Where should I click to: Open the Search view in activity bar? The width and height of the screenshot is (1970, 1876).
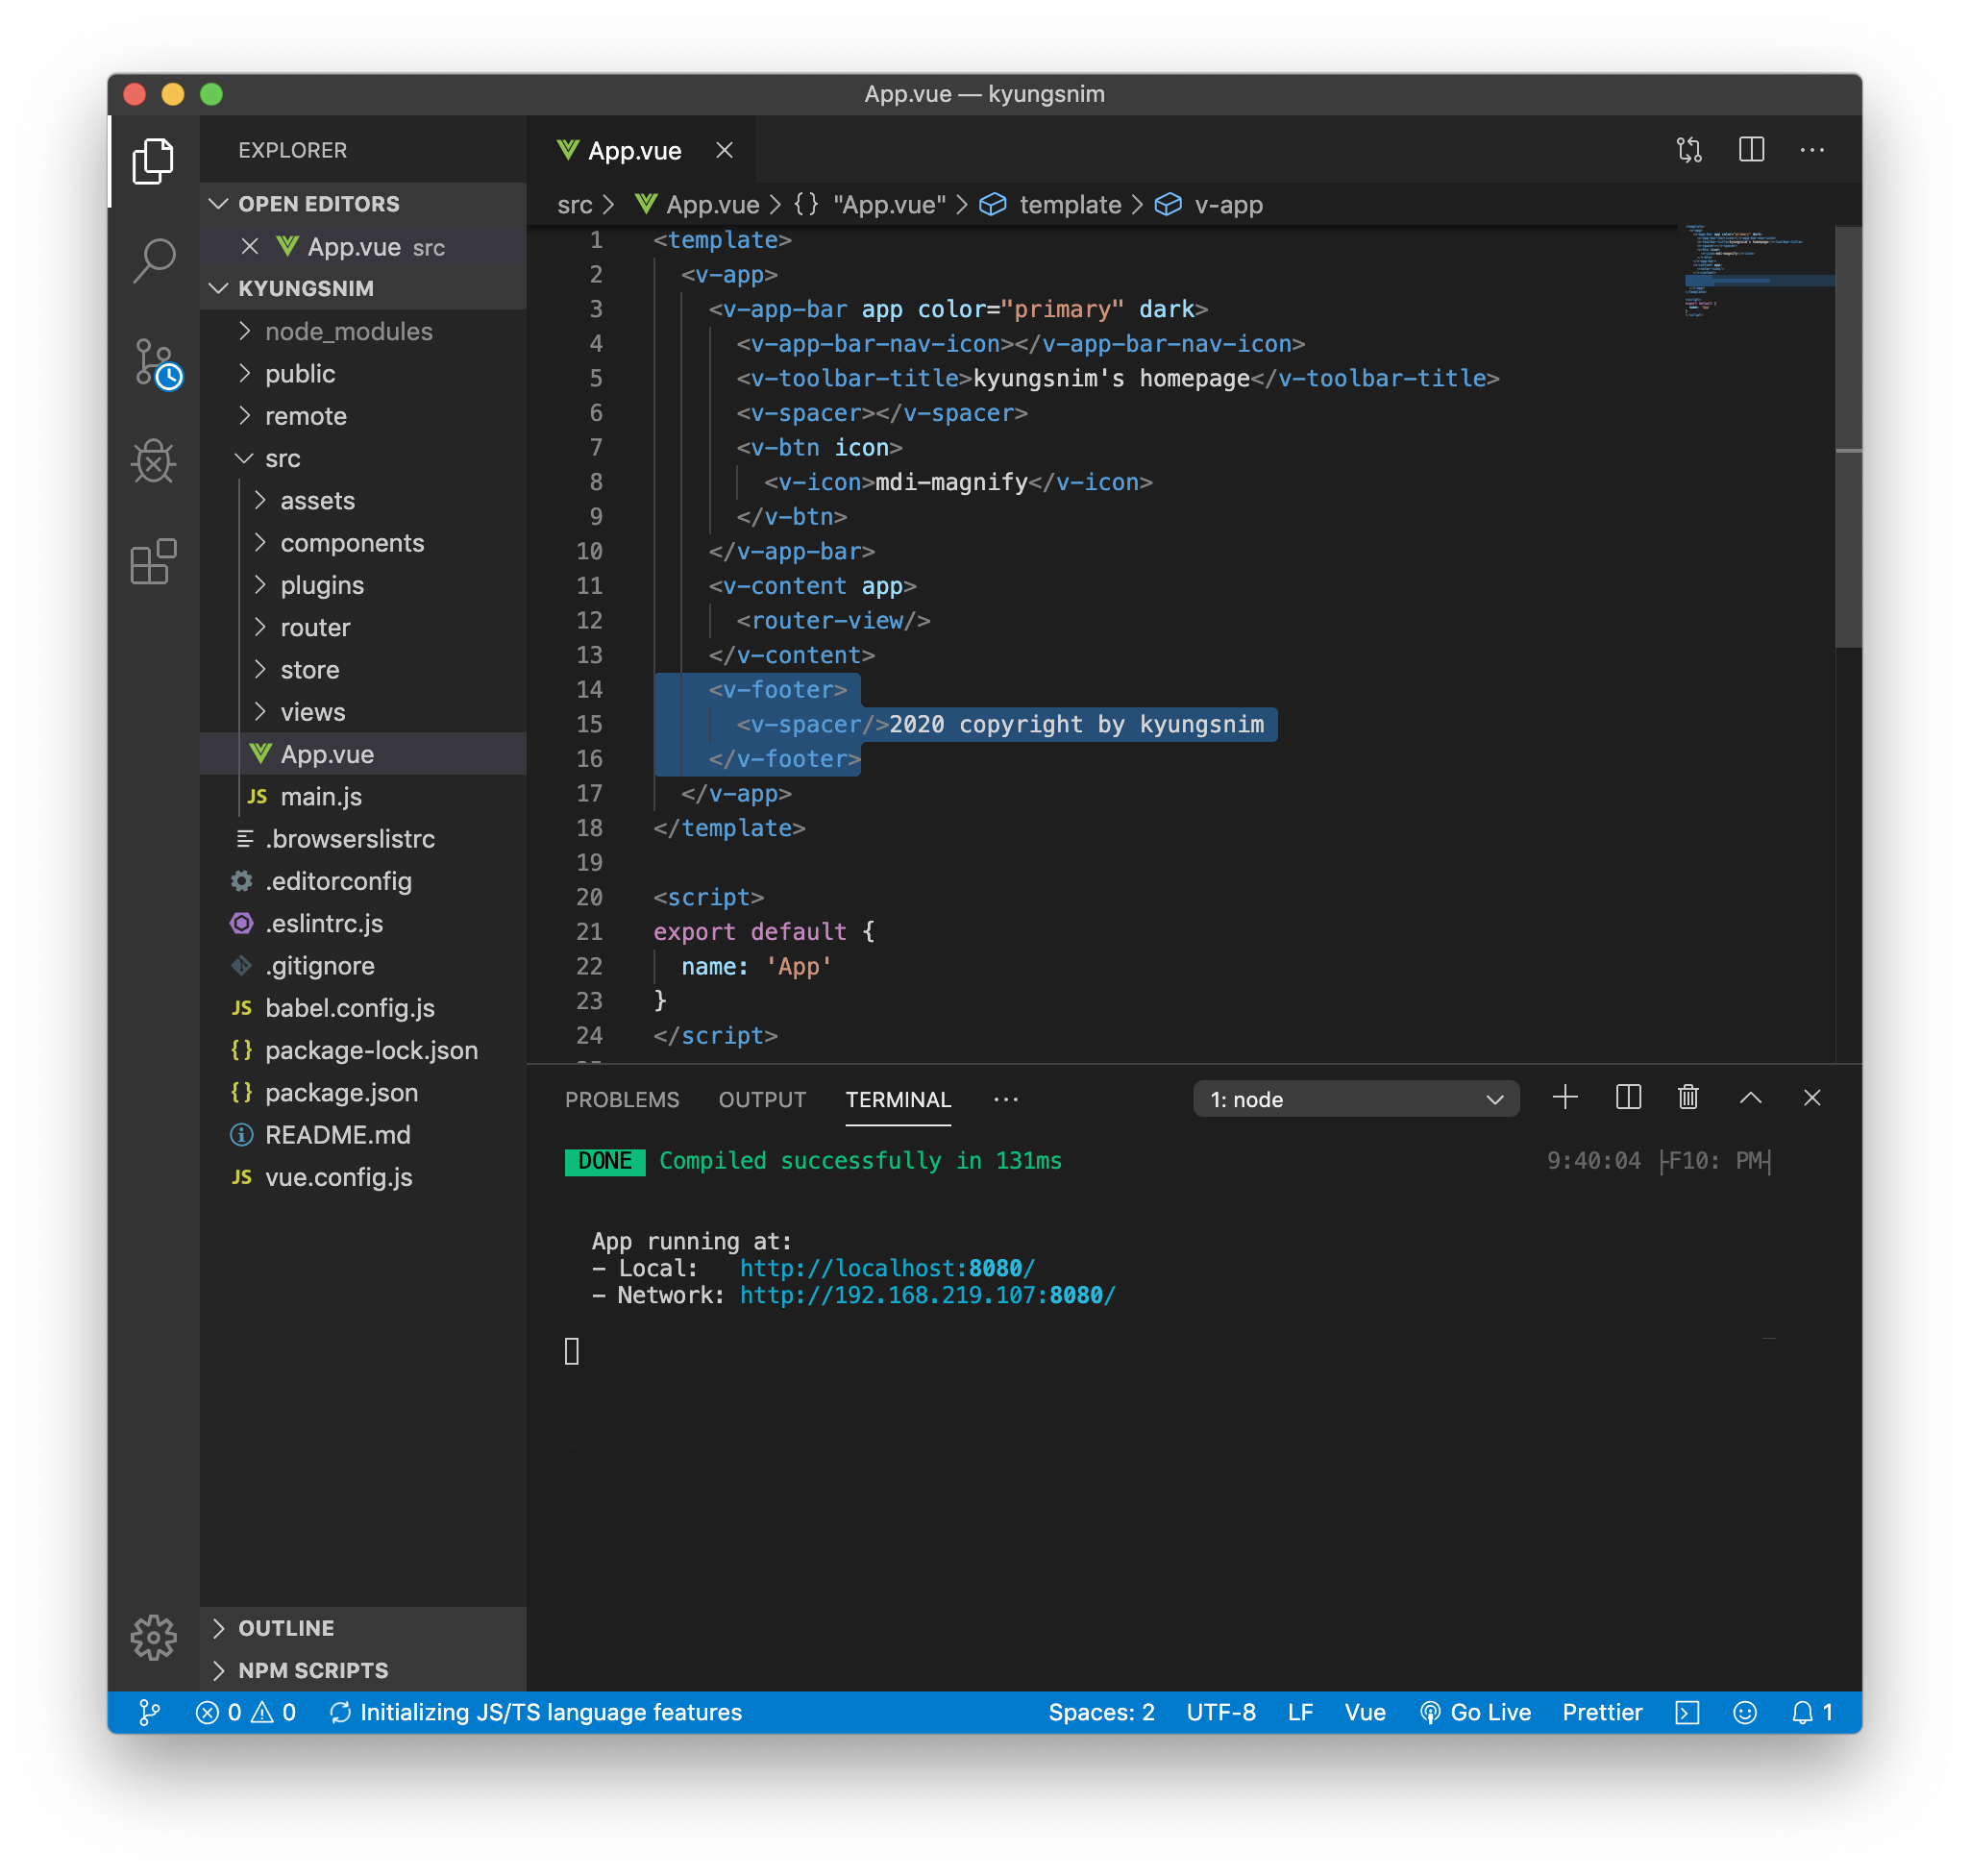pos(153,261)
